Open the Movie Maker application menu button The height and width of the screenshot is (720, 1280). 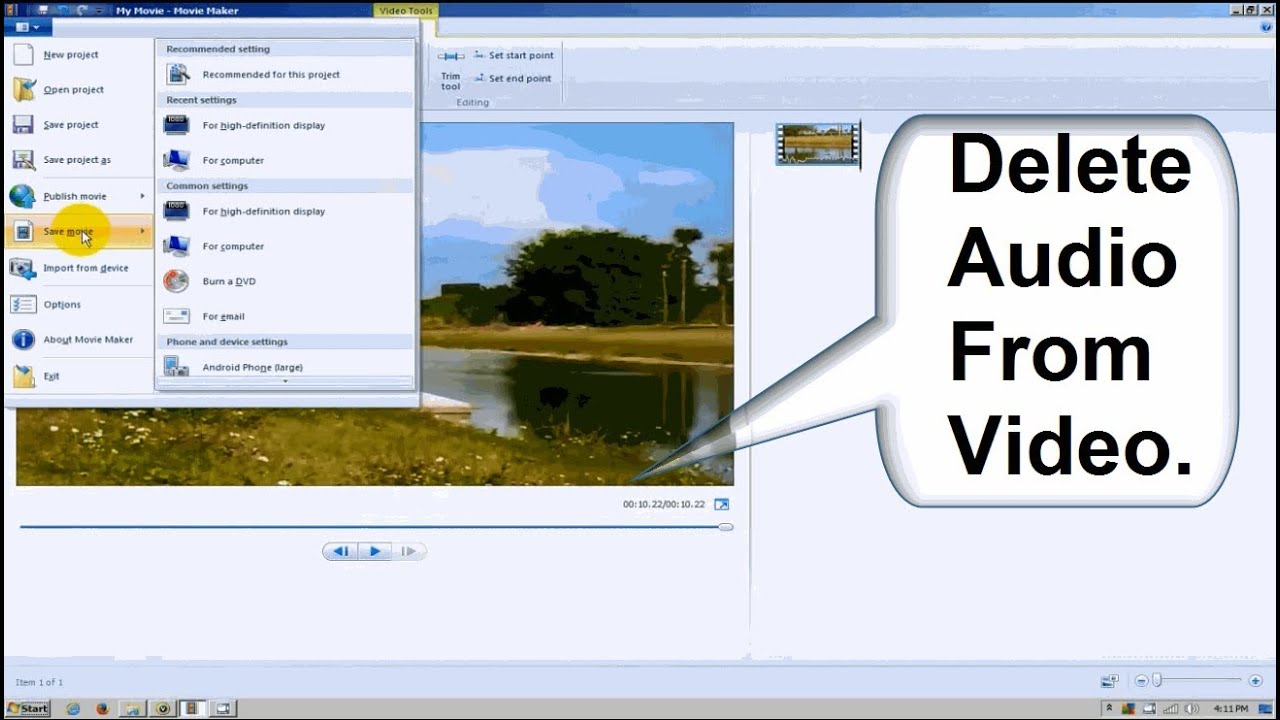click(28, 27)
